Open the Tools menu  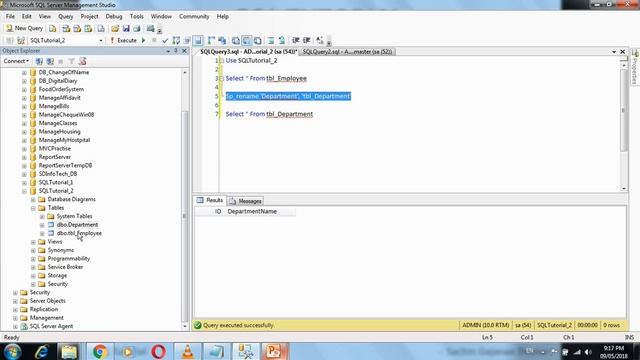point(137,16)
